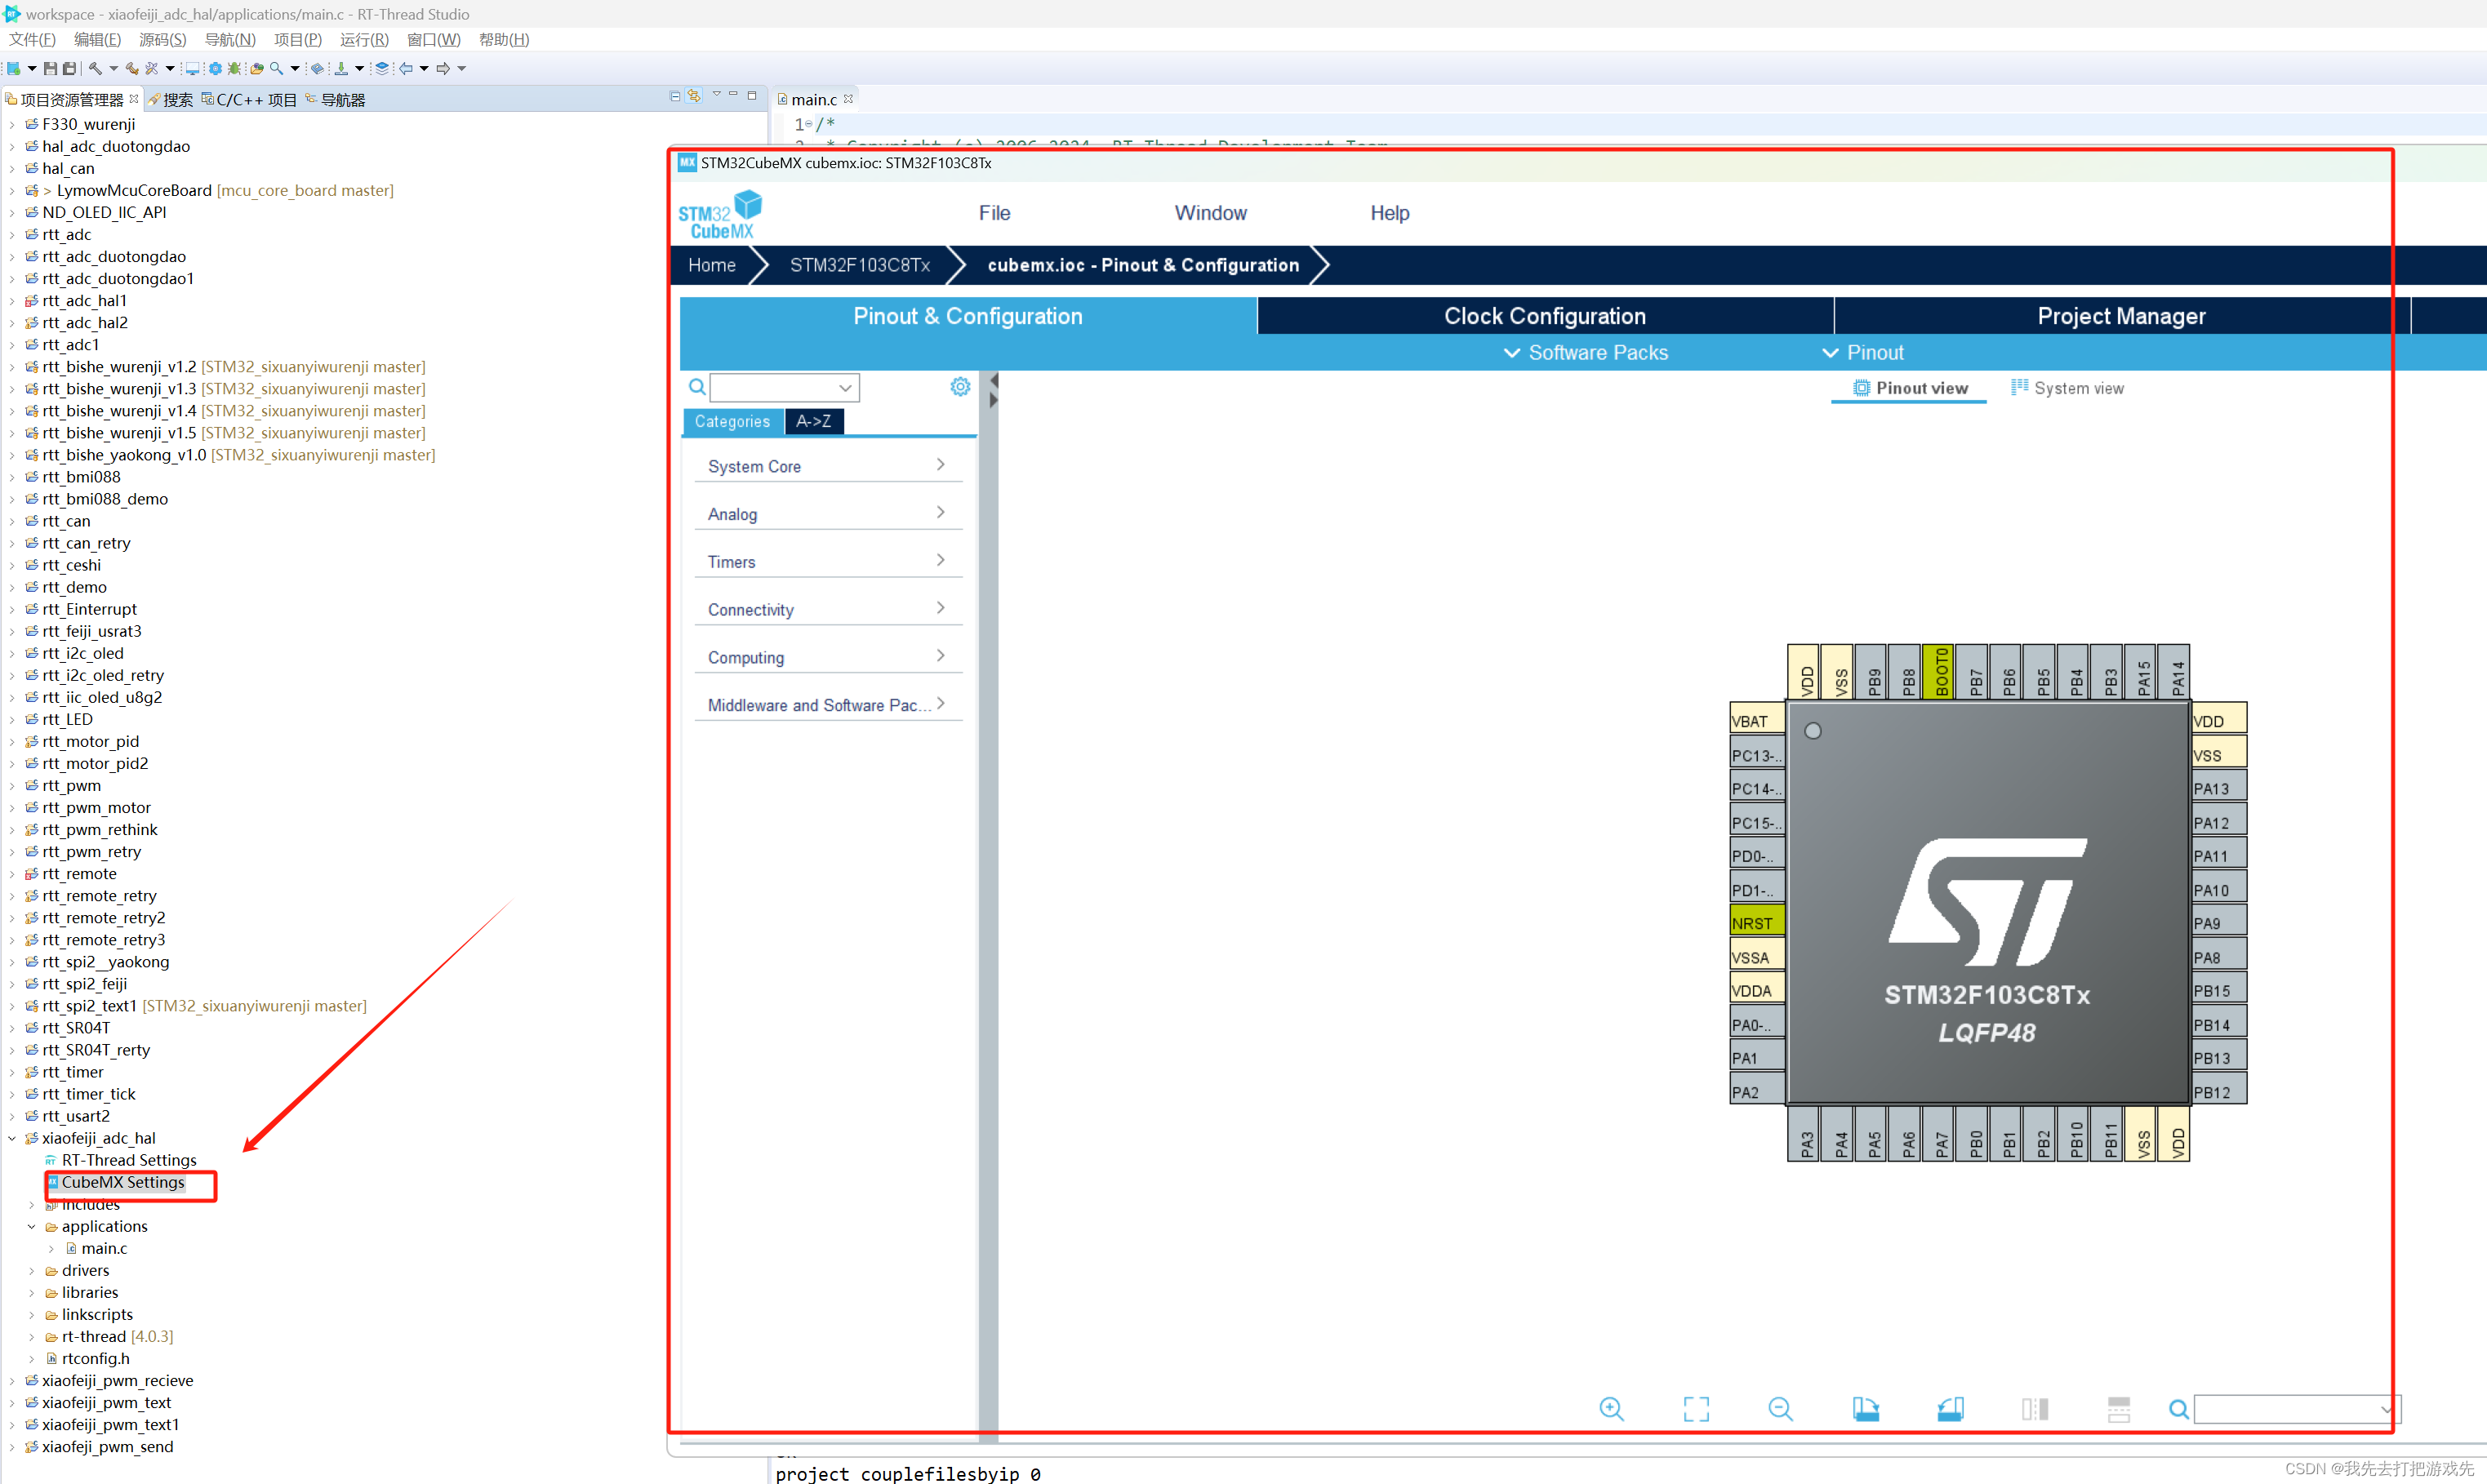Switch the list to Categories mode
The height and width of the screenshot is (1484, 2487).
point(732,422)
